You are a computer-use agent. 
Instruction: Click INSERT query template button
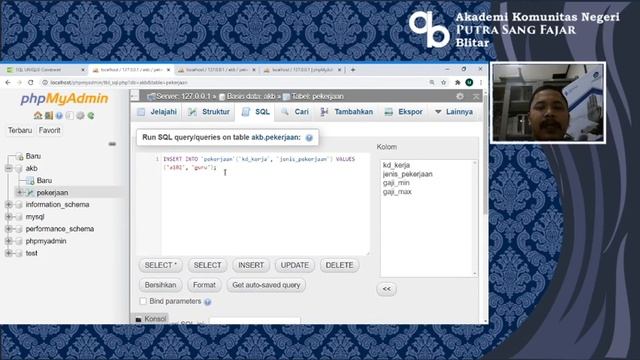(x=251, y=265)
